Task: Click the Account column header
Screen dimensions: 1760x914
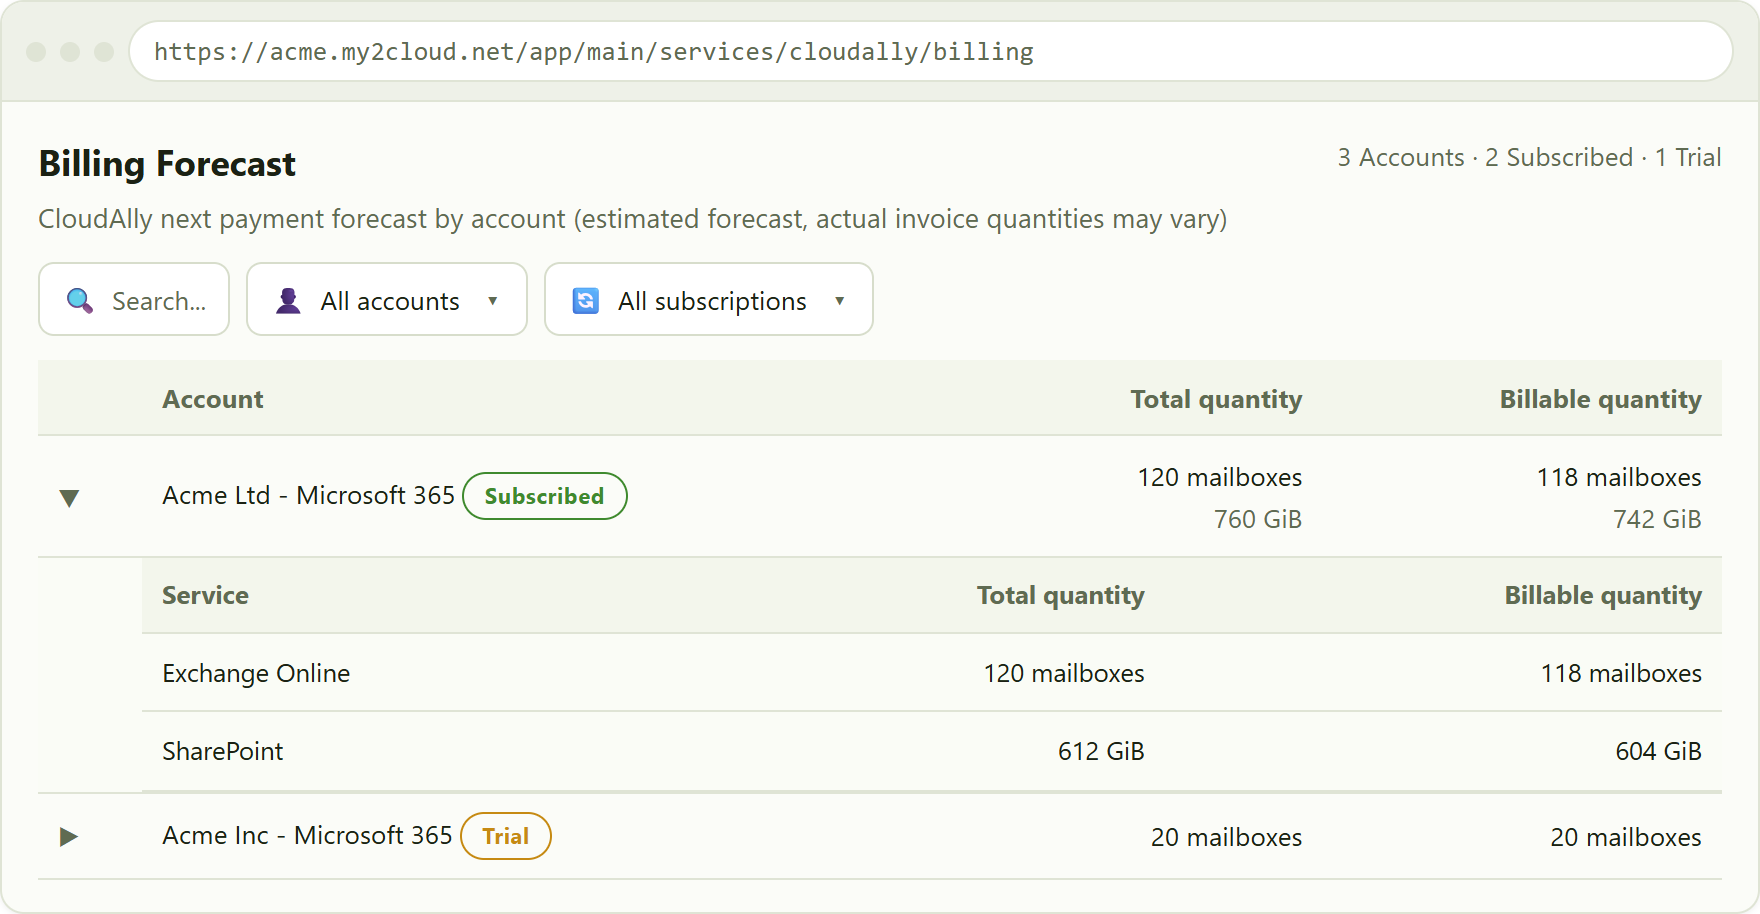Action: (213, 400)
